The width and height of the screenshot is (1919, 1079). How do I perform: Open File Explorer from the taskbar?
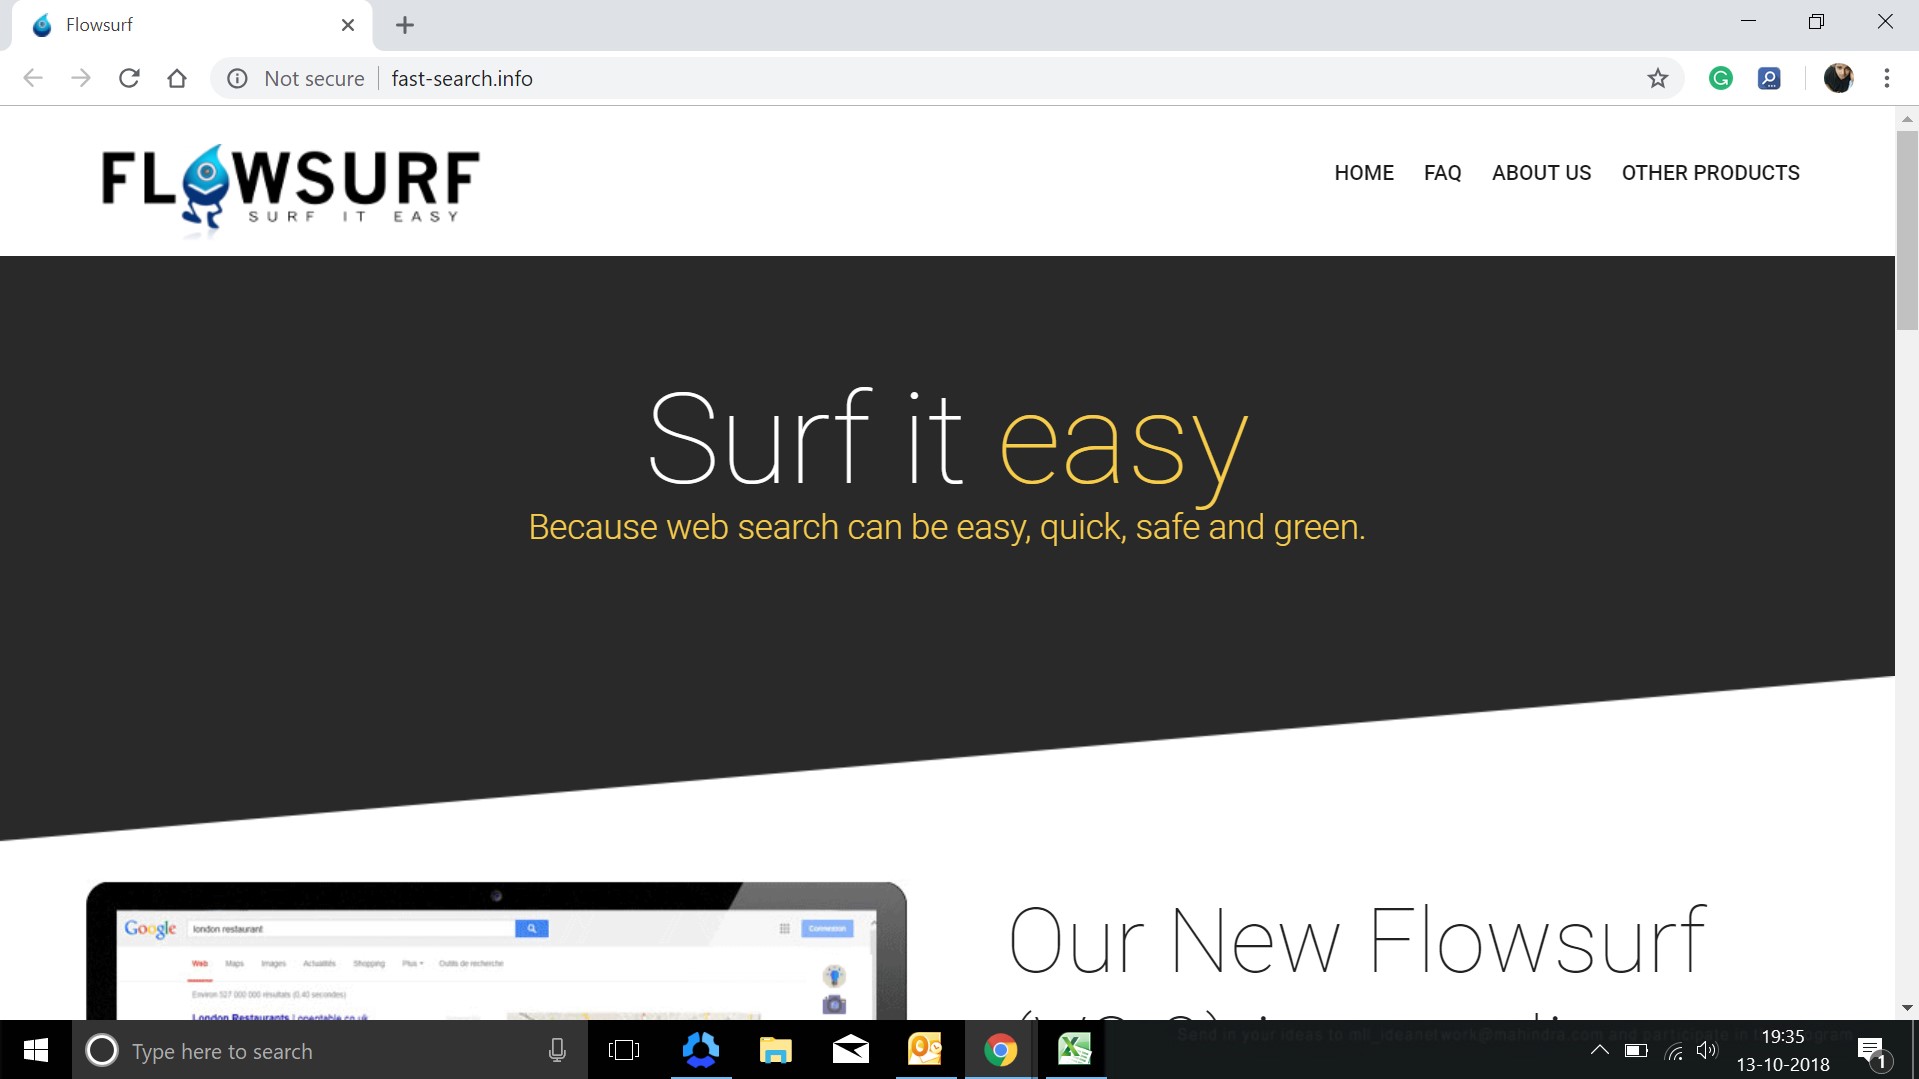pyautogui.click(x=775, y=1050)
